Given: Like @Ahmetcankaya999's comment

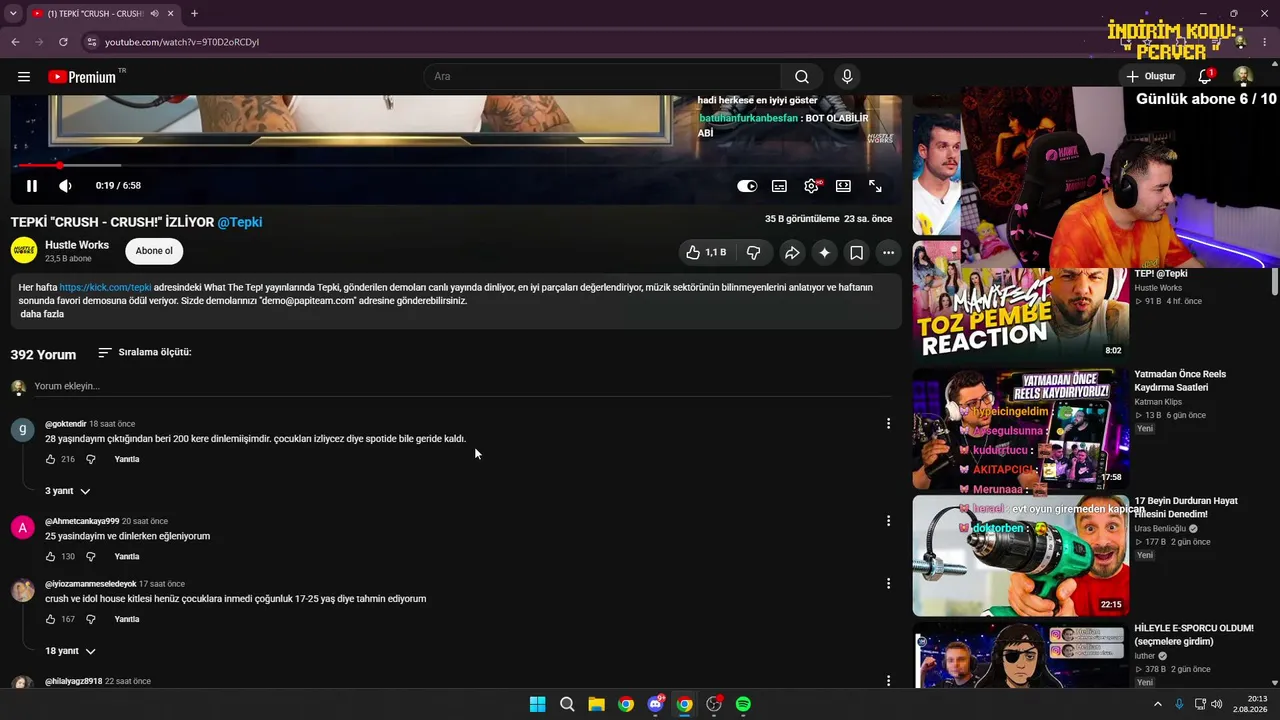Looking at the screenshot, I should tap(51, 556).
